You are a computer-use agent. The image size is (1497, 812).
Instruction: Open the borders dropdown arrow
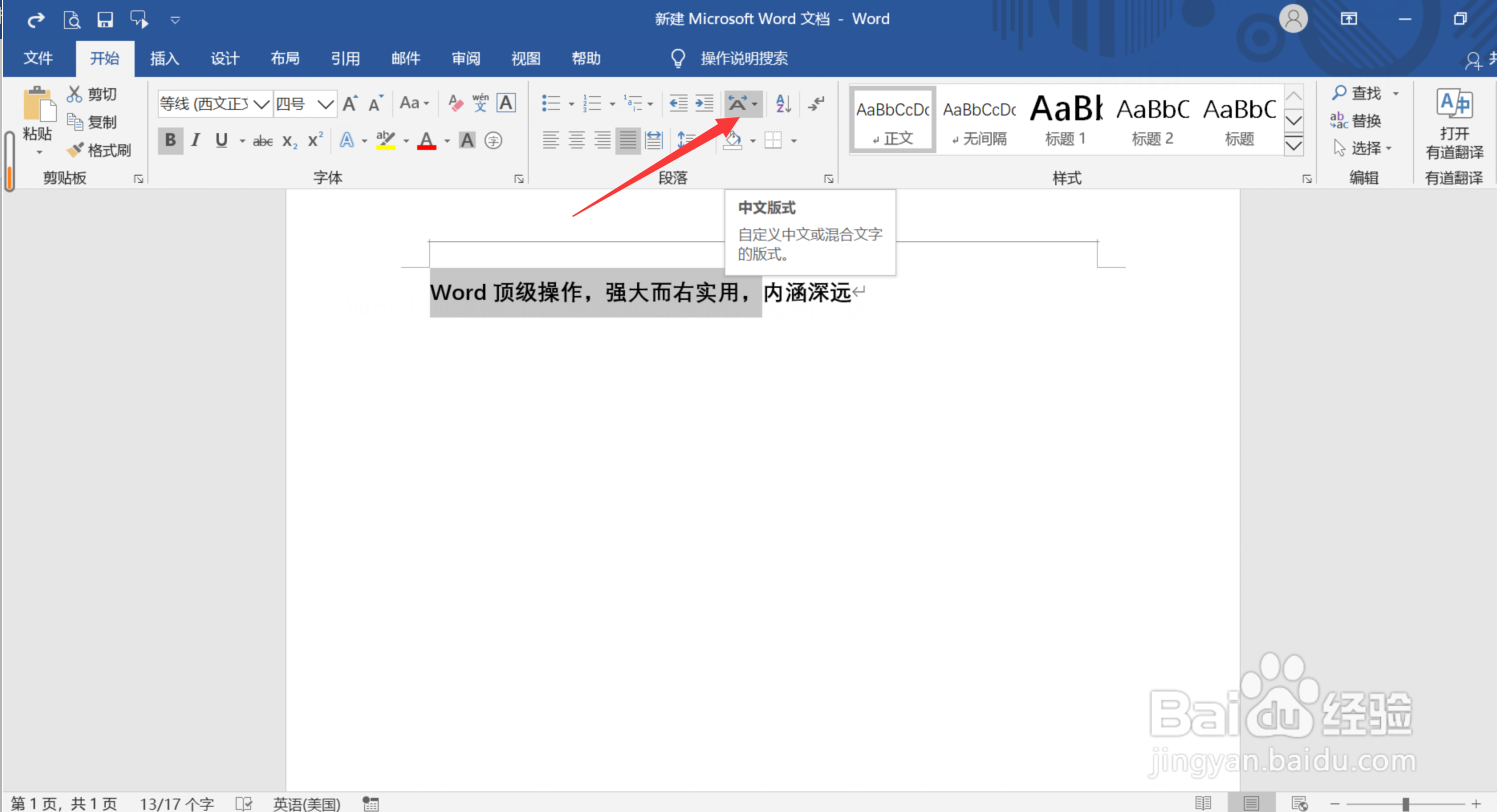pyautogui.click(x=794, y=142)
